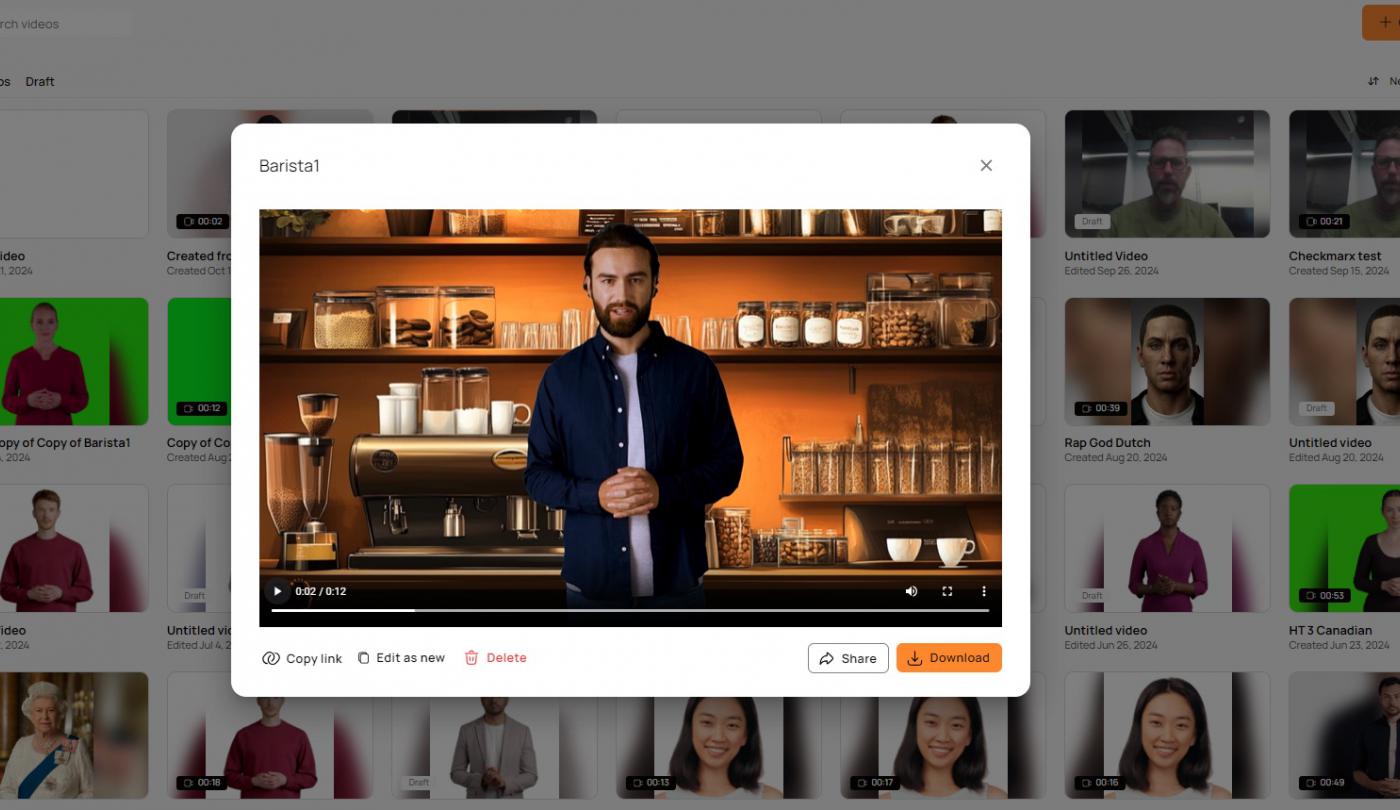Screen dimensions: 1400x810
Task: Open Untitled video edited Jun 26 thumbnail
Action: [x=1167, y=548]
